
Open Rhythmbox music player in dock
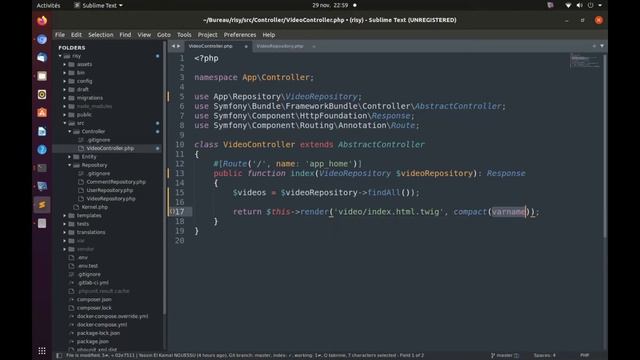42,94
